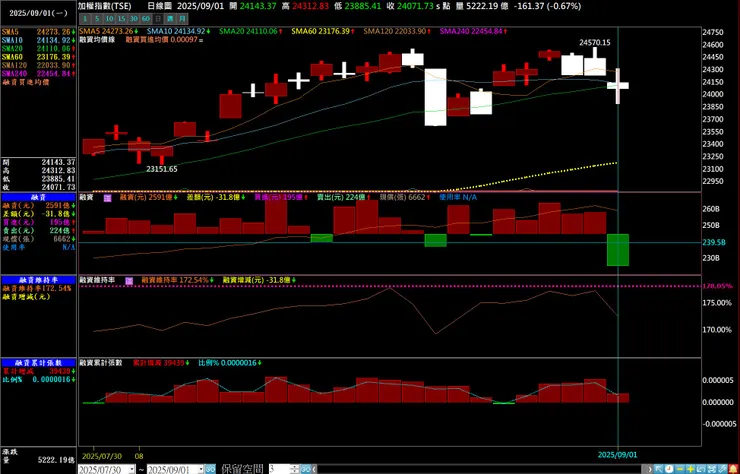Switch to the 15-minute timeframe
The image size is (740, 474).
[x=121, y=19]
